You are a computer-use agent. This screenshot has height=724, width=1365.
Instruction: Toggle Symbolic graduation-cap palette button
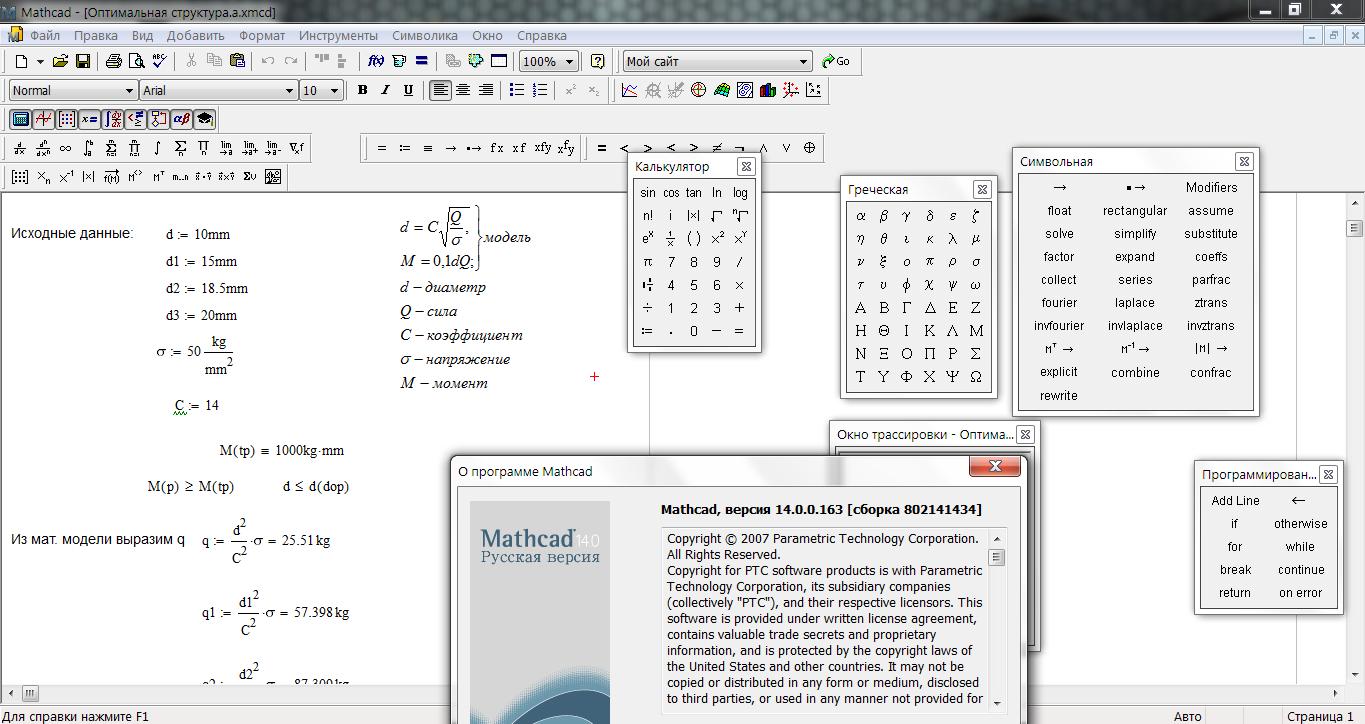tap(204, 119)
